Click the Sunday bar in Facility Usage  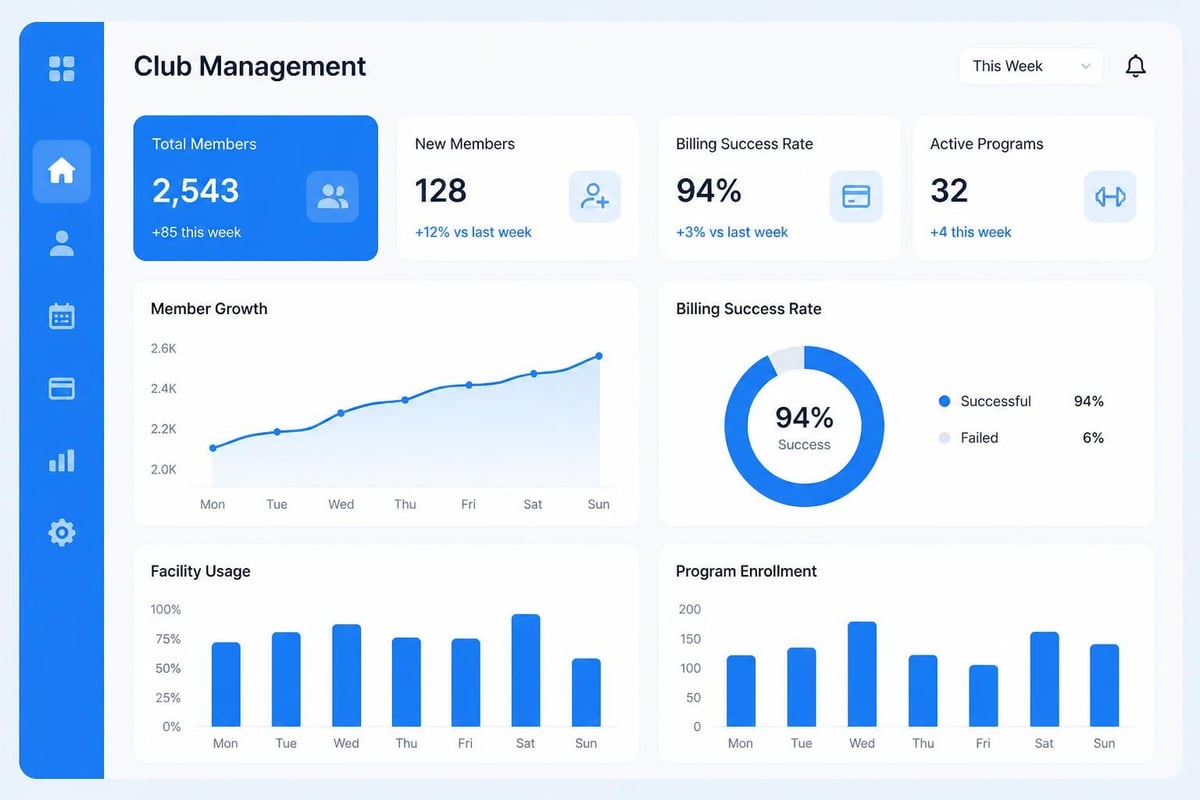click(586, 693)
